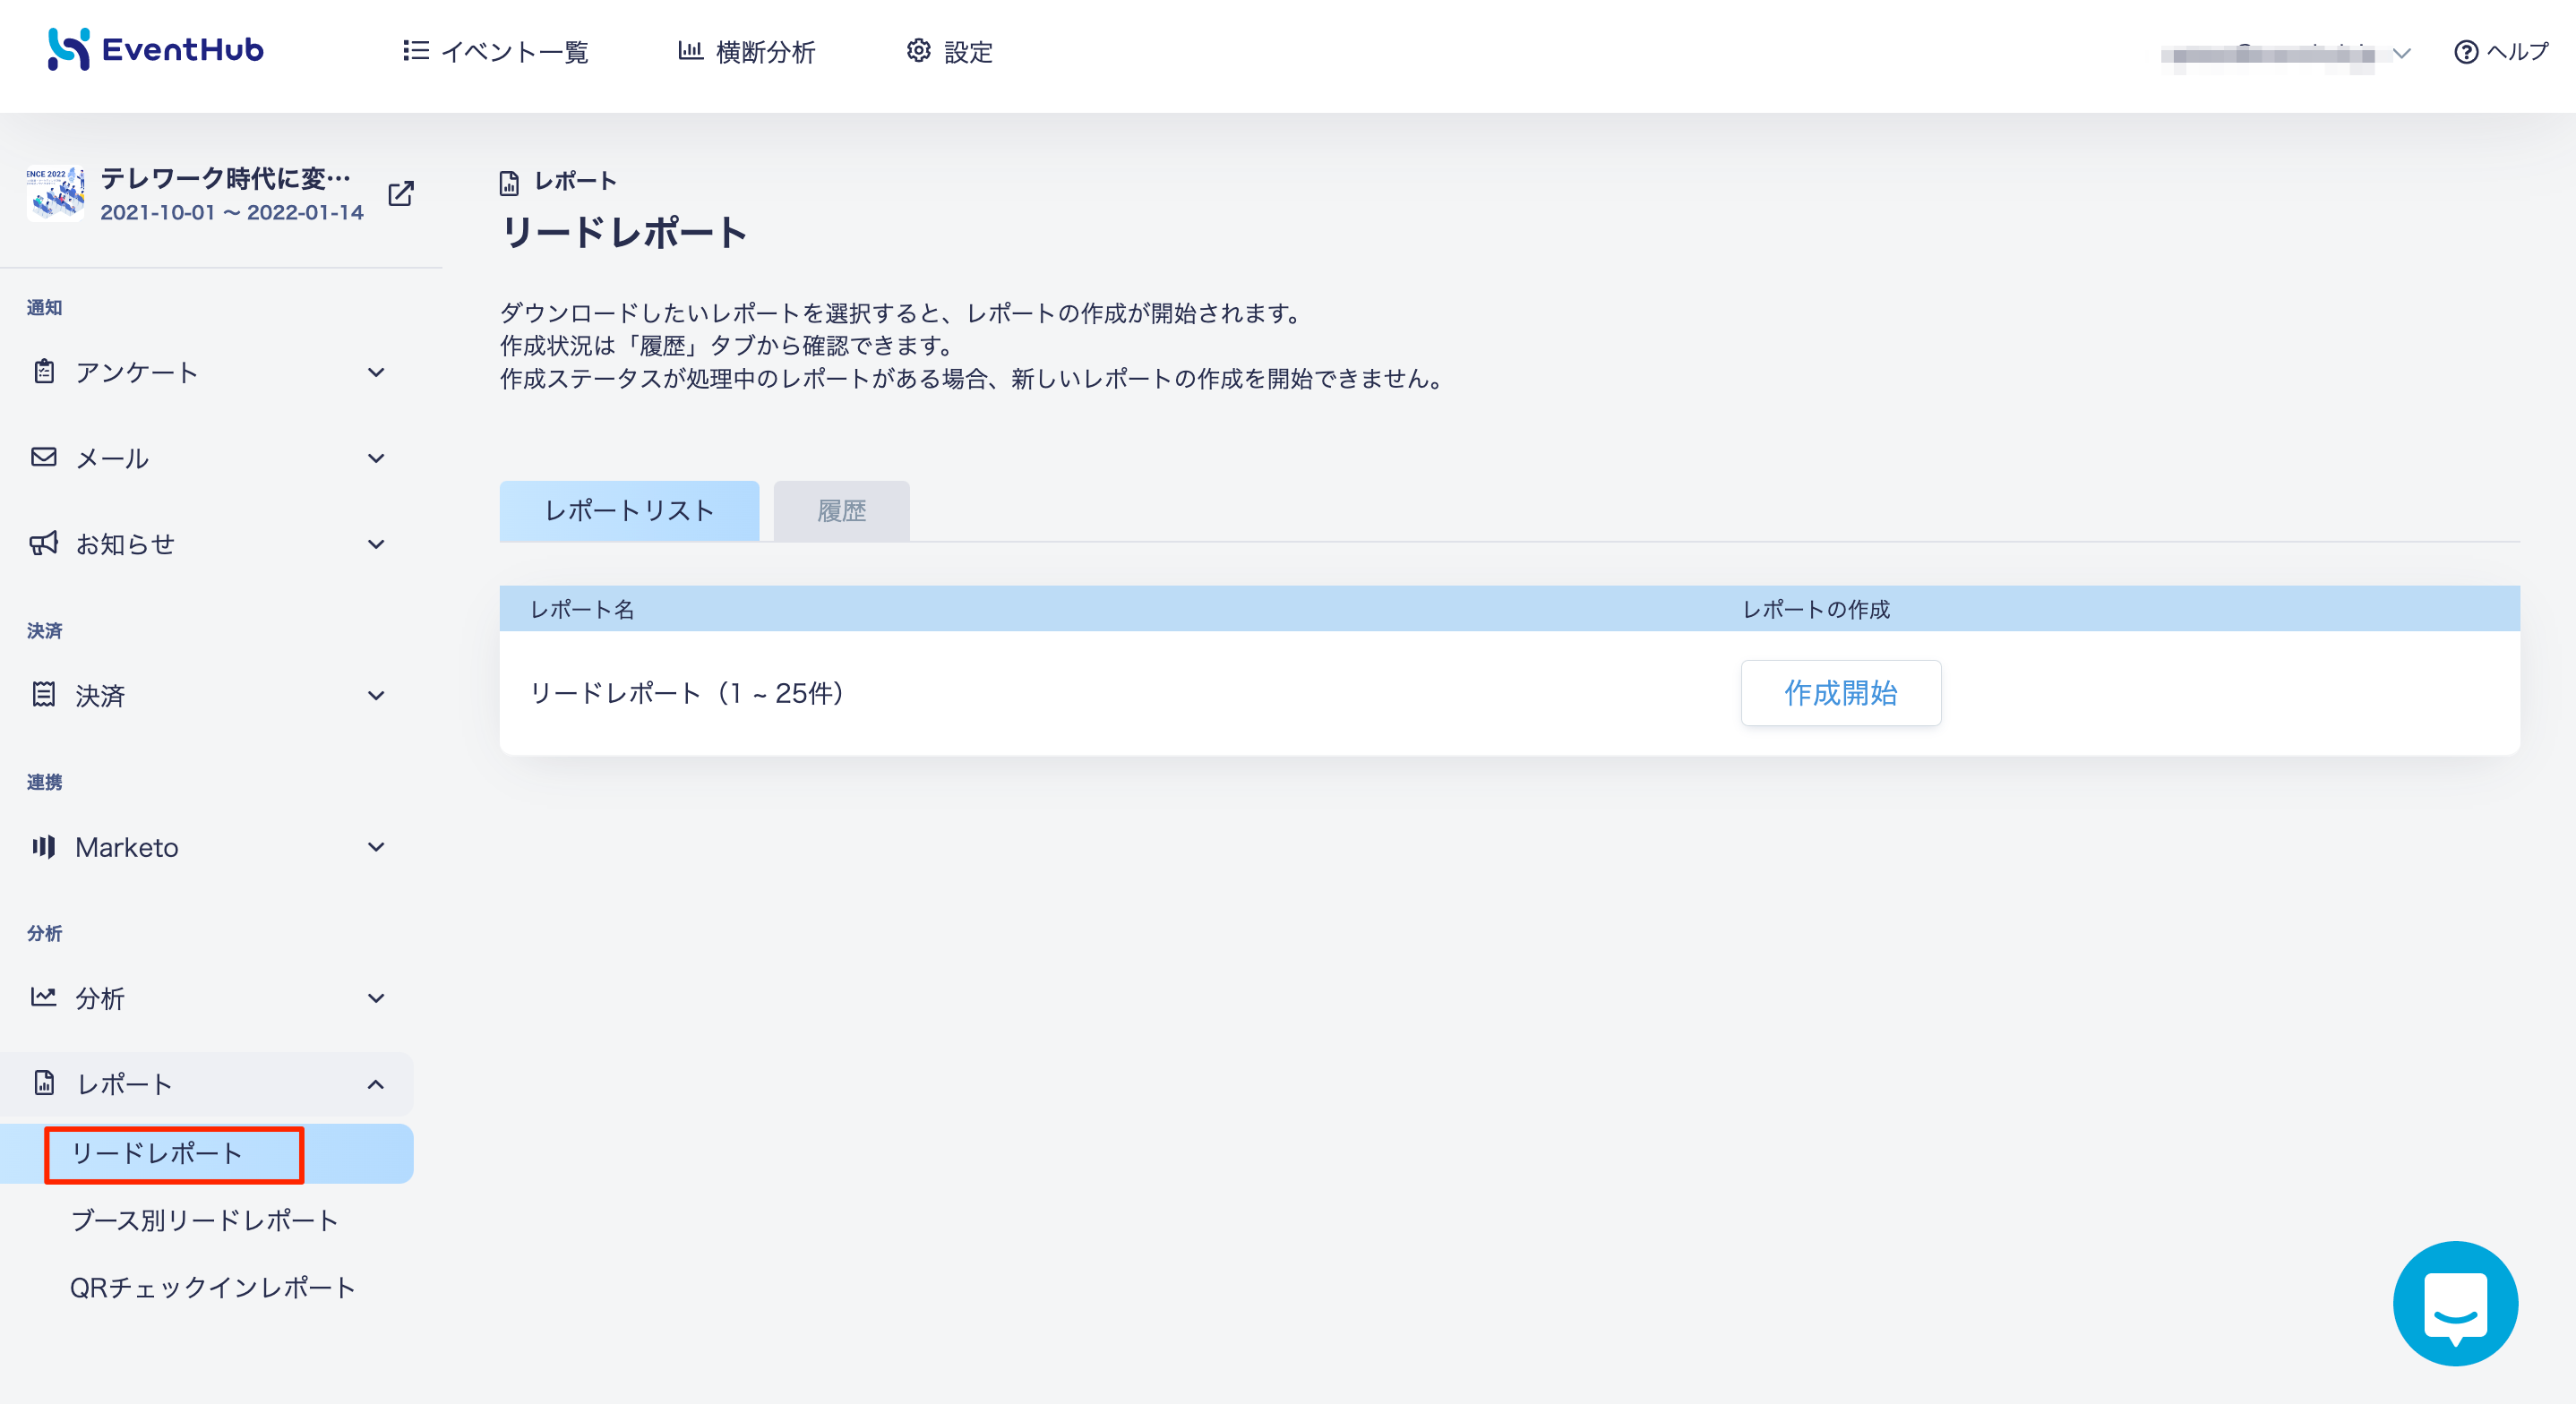Expand the 決済 menu chevron
2576x1404 pixels.
pos(376,695)
